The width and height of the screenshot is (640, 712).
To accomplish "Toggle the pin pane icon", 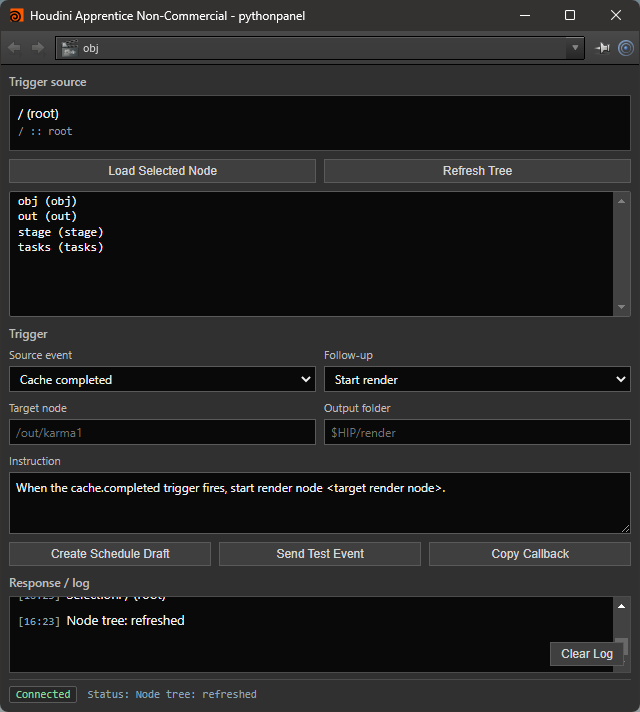I will point(603,48).
